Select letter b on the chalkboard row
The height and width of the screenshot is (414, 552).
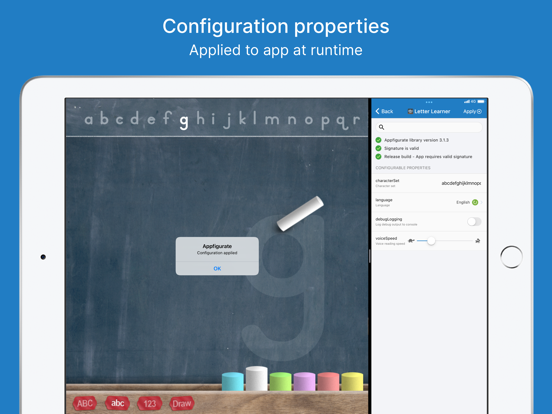(x=104, y=119)
